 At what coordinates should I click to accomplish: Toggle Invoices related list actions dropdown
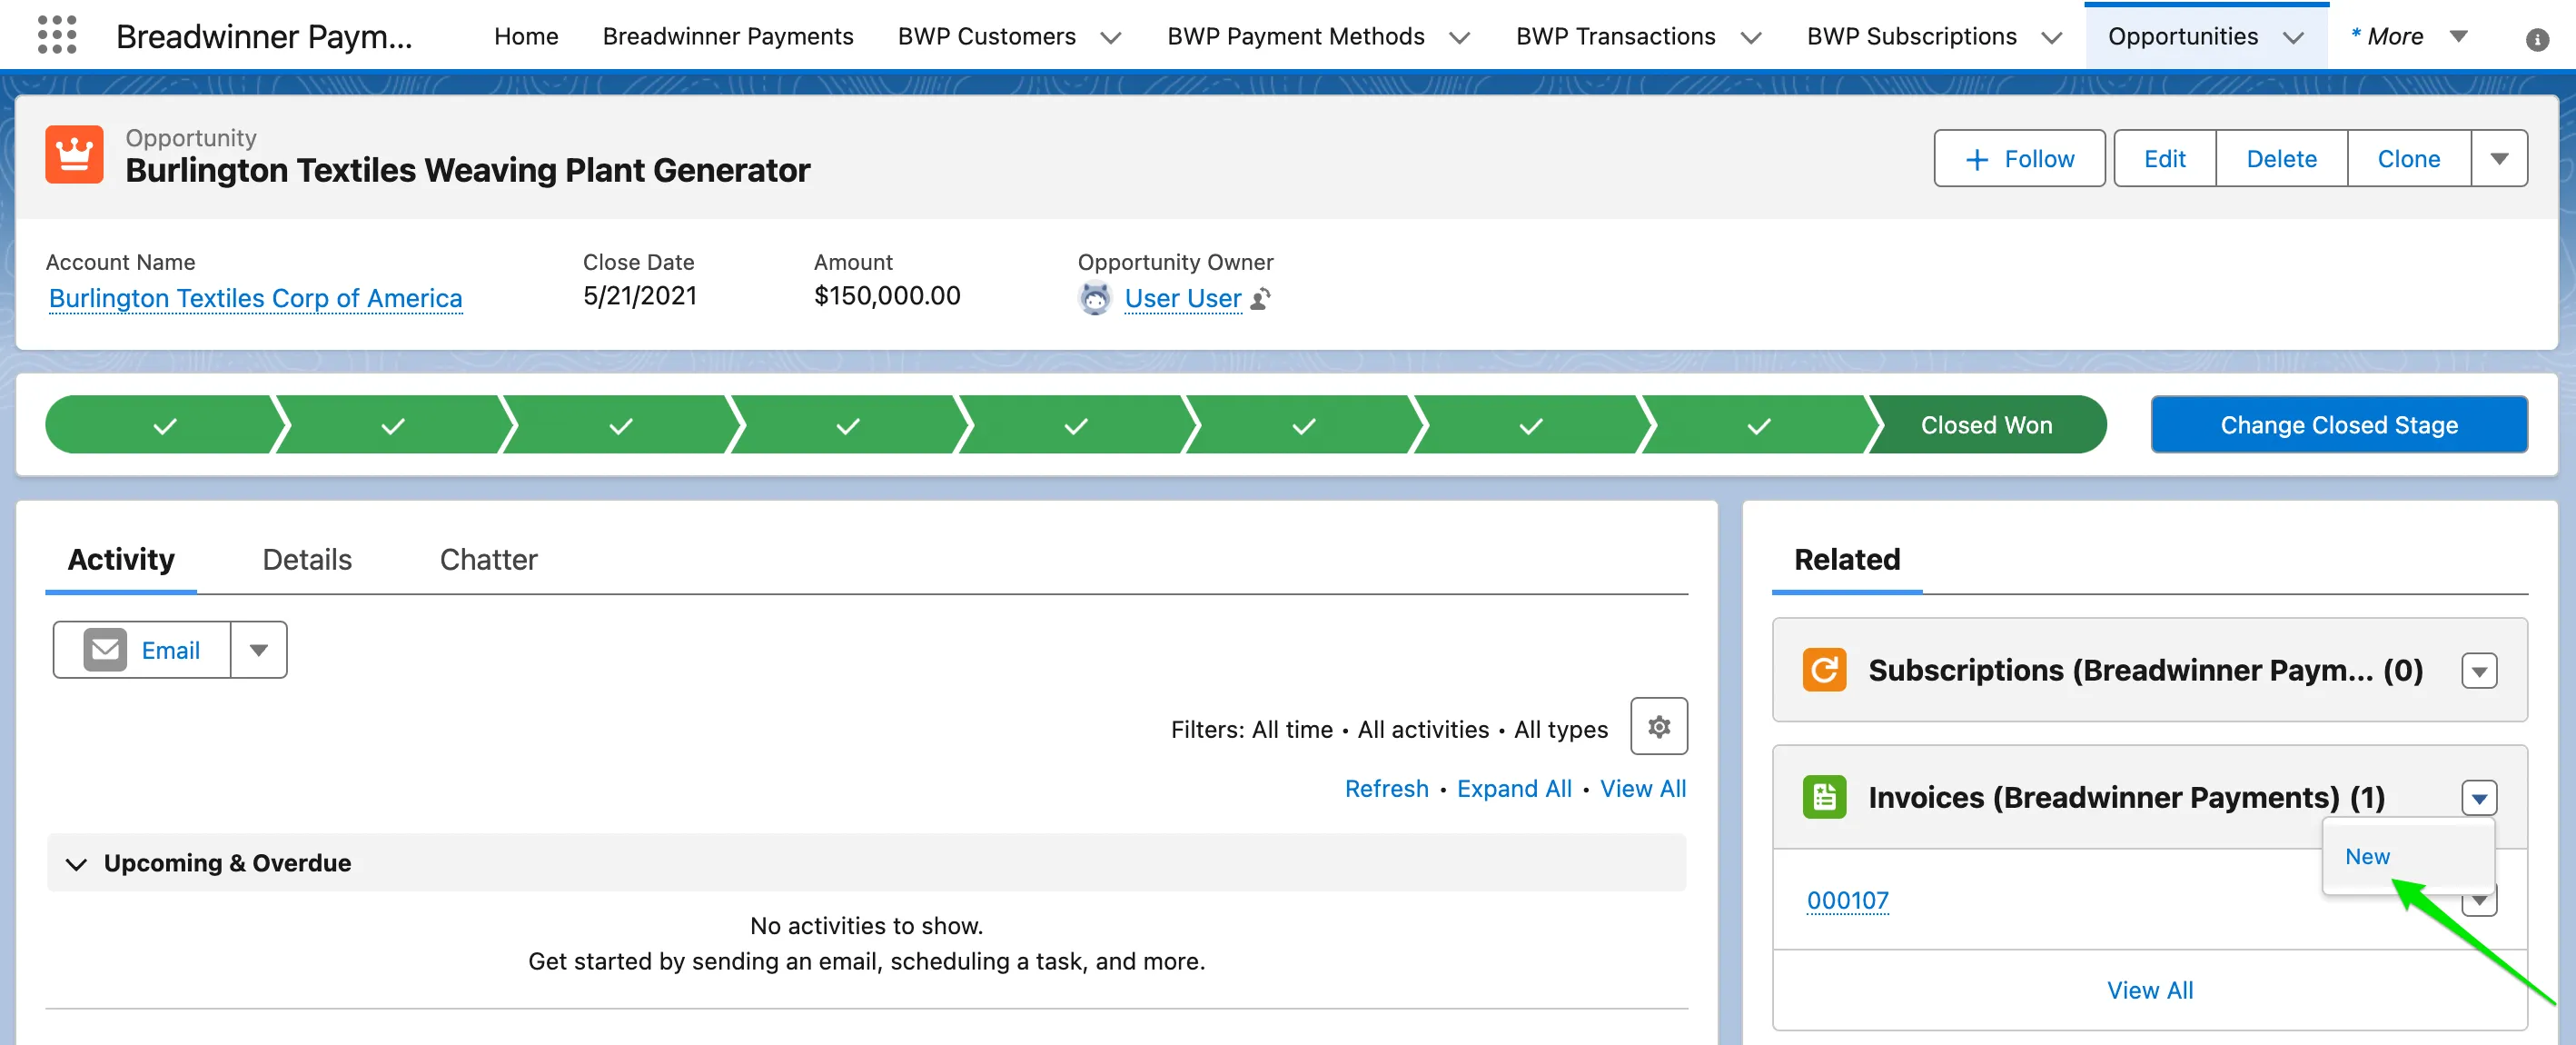click(x=2479, y=797)
